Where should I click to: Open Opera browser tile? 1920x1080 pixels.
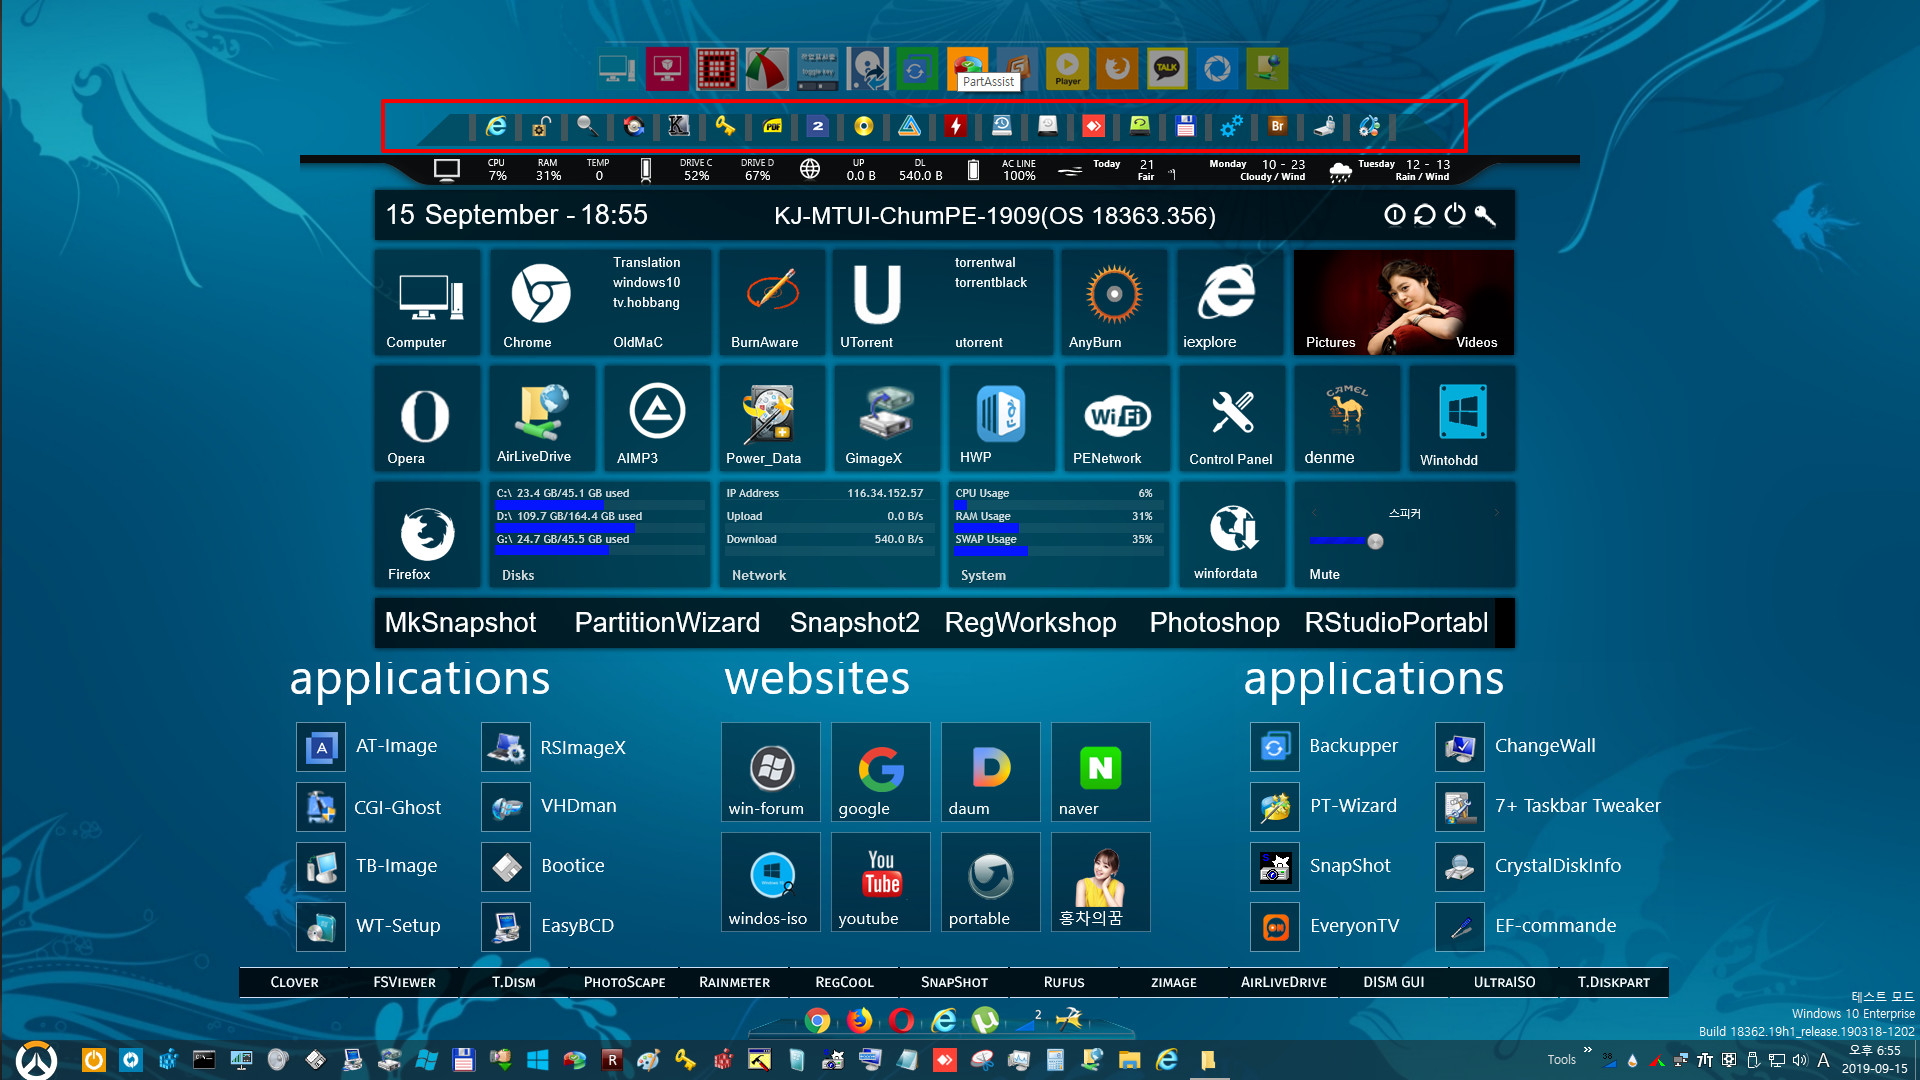[426, 418]
